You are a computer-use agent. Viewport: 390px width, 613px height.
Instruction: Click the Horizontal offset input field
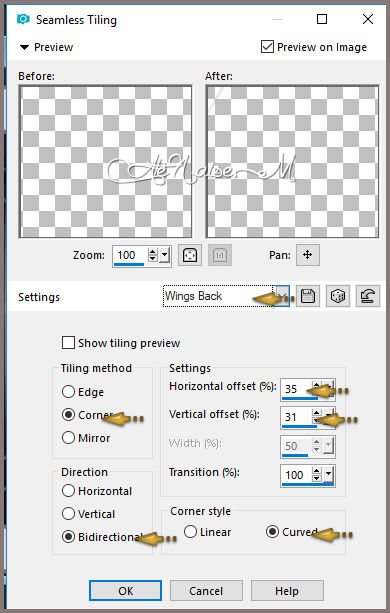click(296, 389)
